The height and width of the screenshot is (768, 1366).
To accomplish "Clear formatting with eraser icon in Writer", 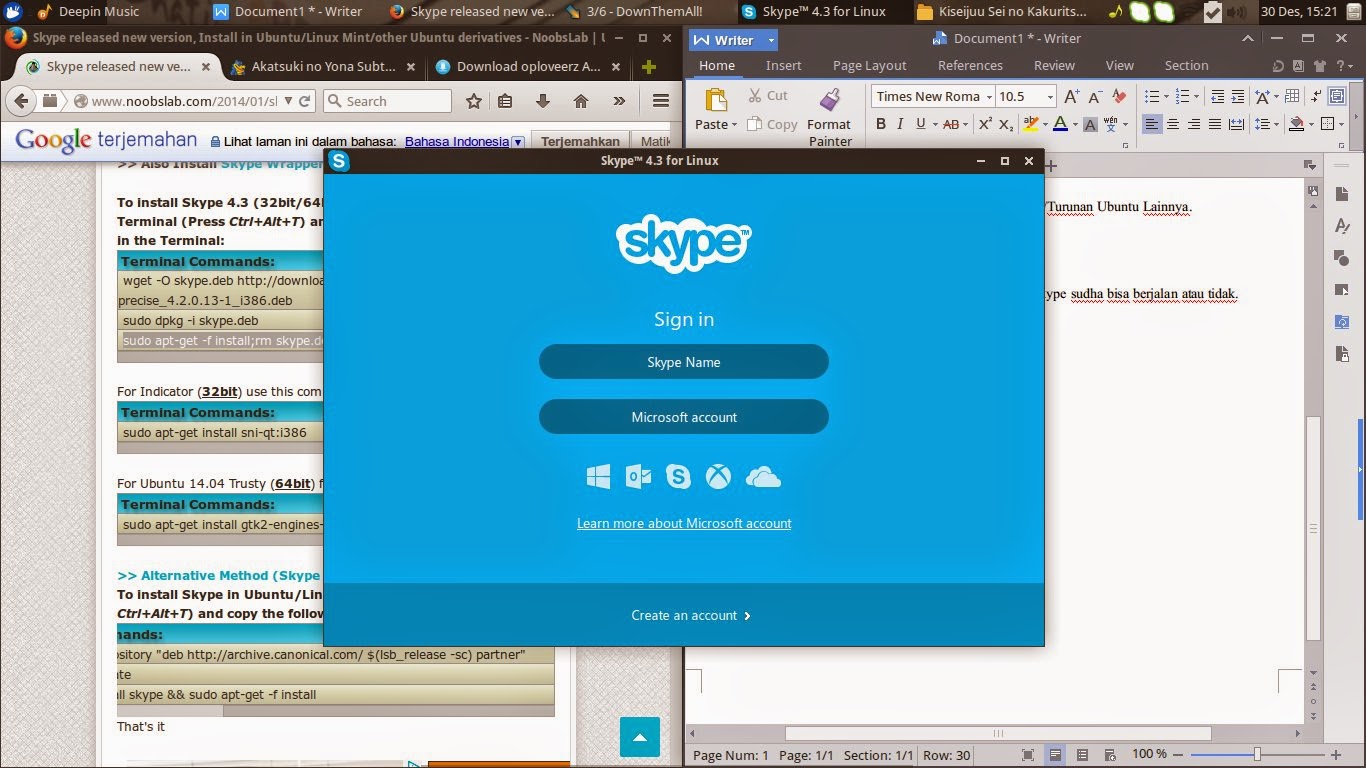I will 1119,97.
